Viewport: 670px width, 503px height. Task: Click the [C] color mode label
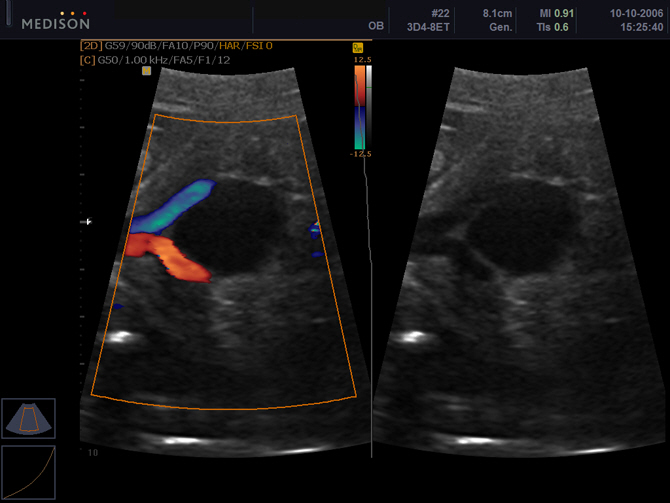pyautogui.click(x=88, y=60)
